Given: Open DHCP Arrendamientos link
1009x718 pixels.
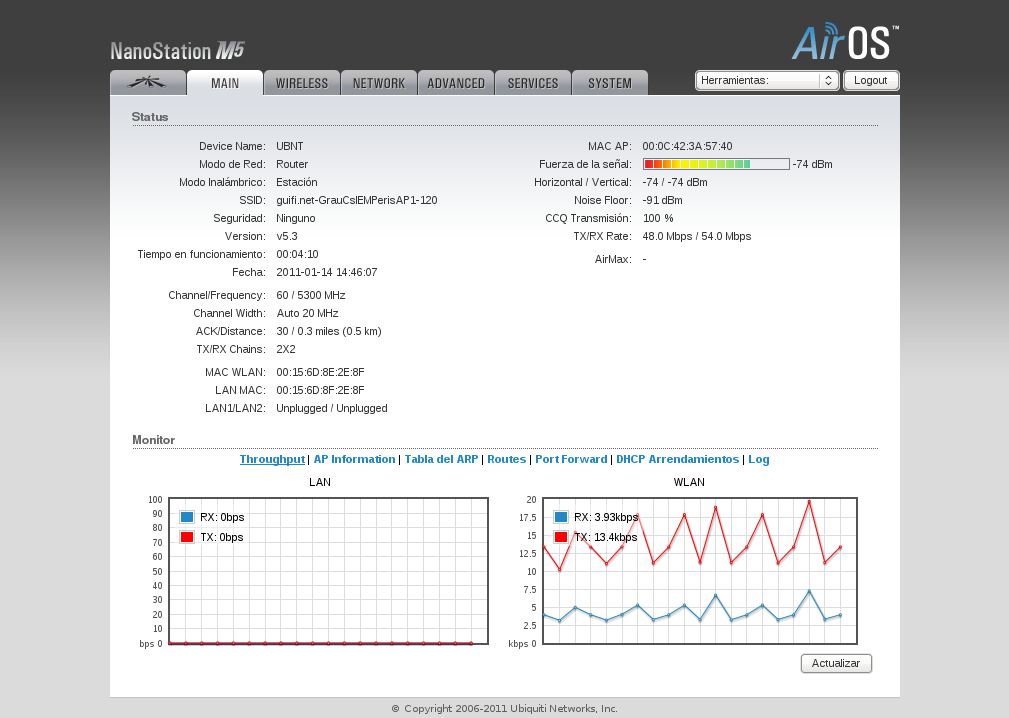Looking at the screenshot, I should tap(677, 459).
